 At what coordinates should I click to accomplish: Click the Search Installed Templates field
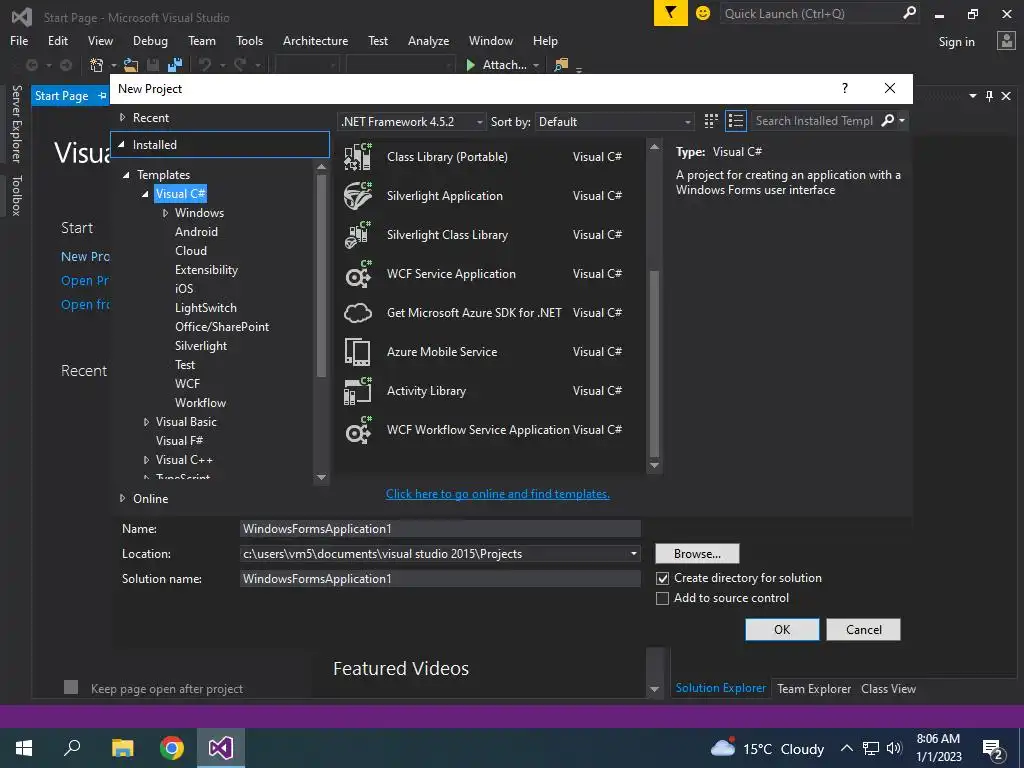pos(814,121)
